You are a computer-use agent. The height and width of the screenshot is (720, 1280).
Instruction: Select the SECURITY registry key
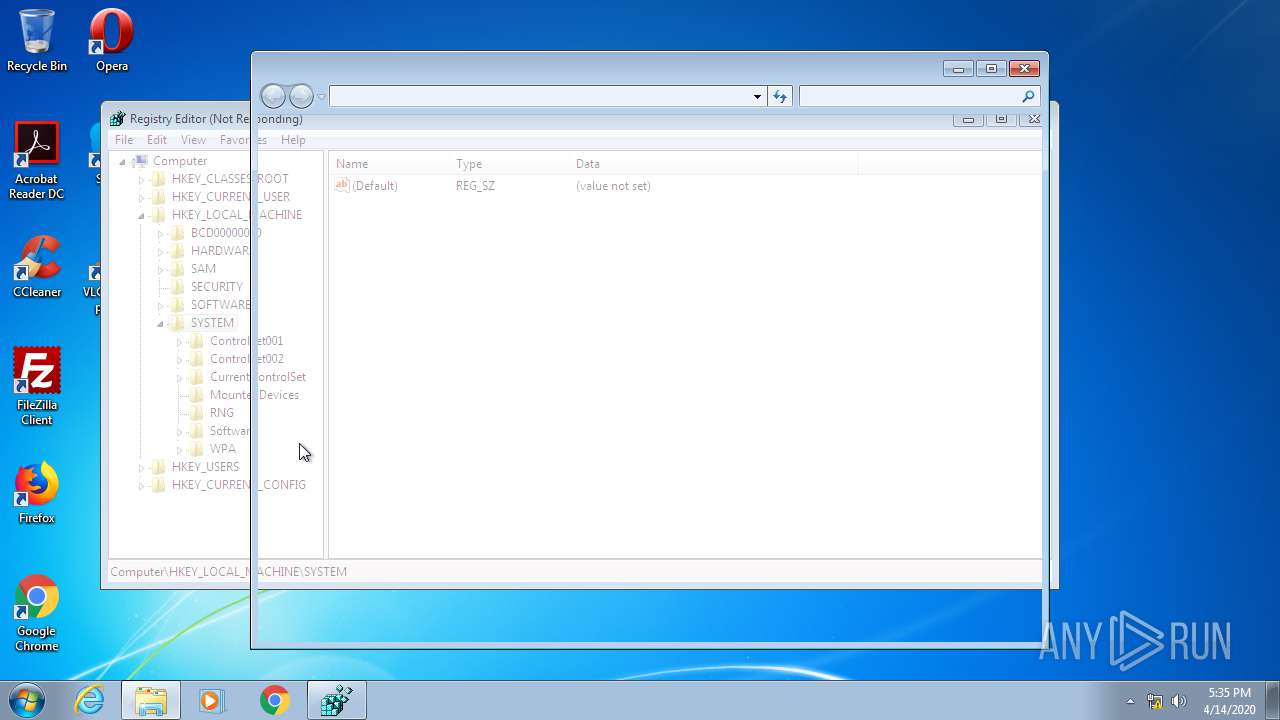click(216, 287)
